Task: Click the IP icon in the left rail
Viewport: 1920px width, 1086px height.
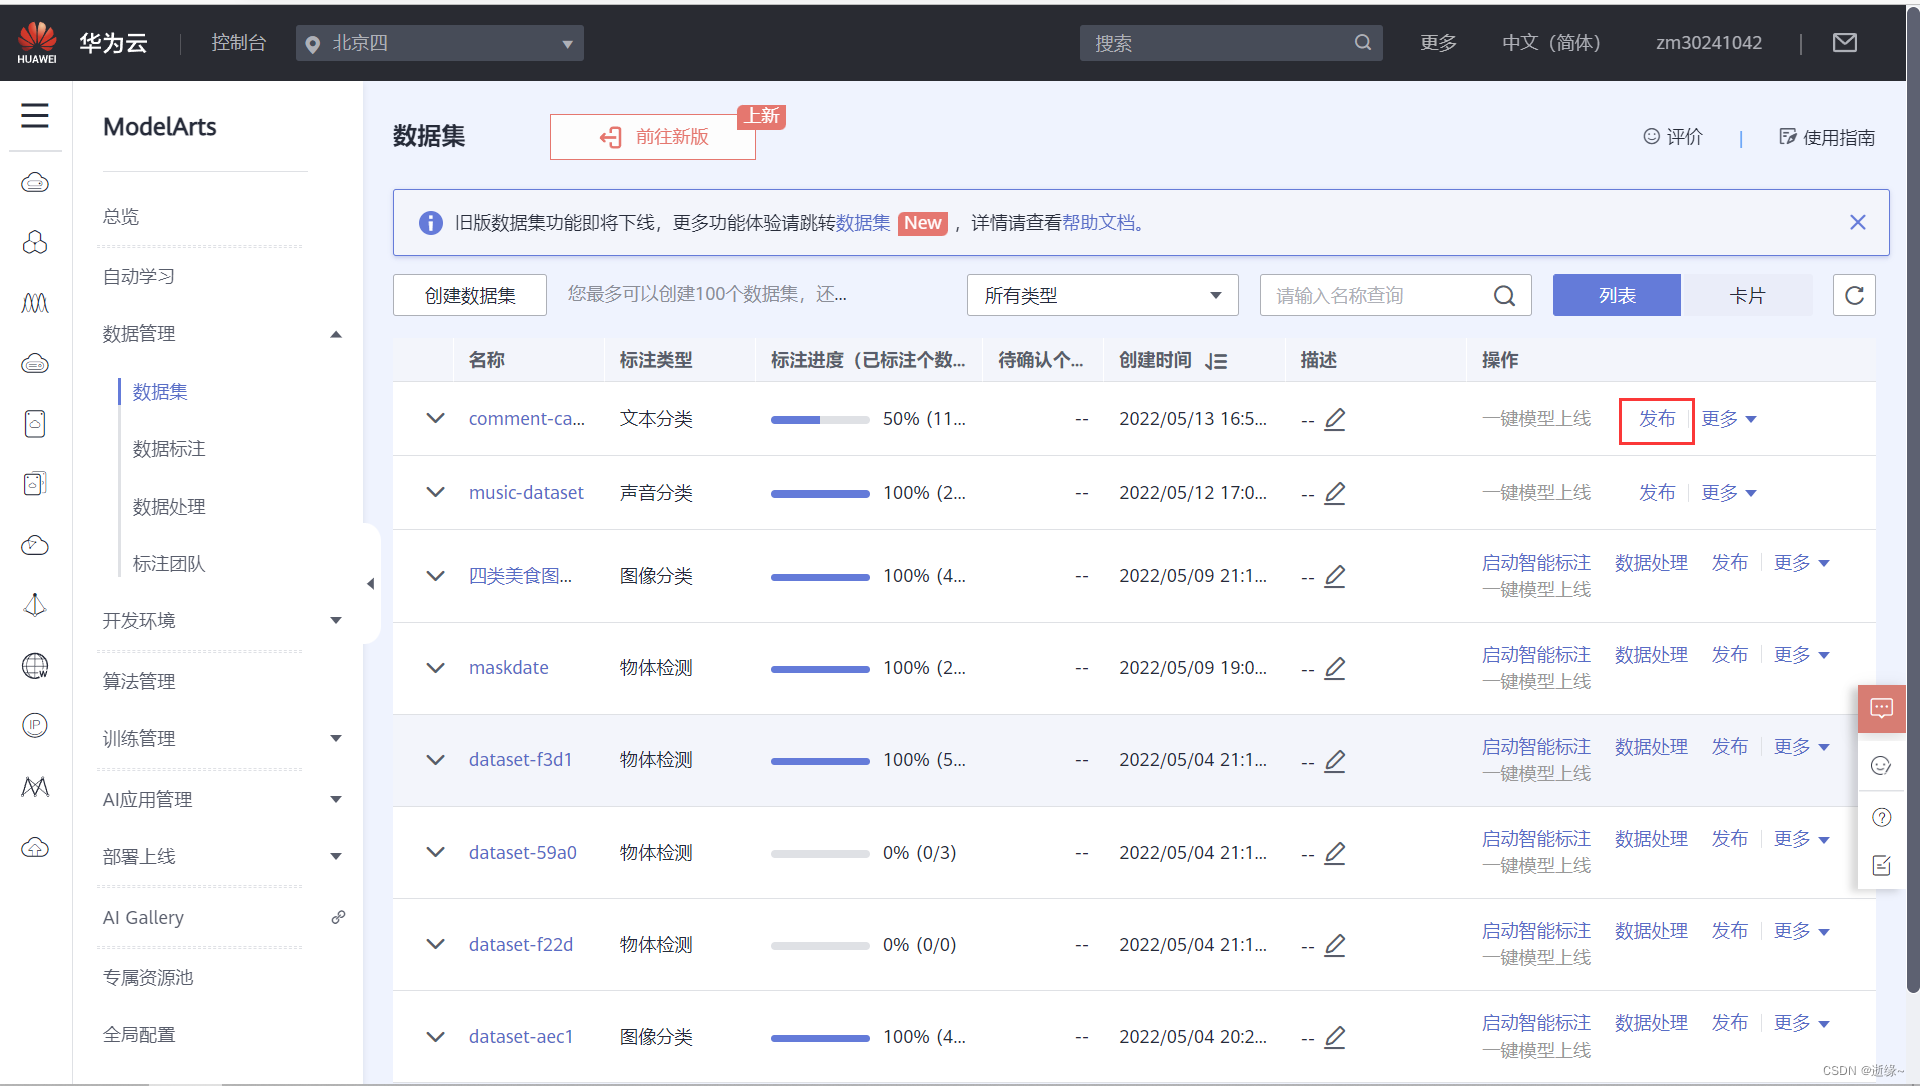Action: pos(35,725)
